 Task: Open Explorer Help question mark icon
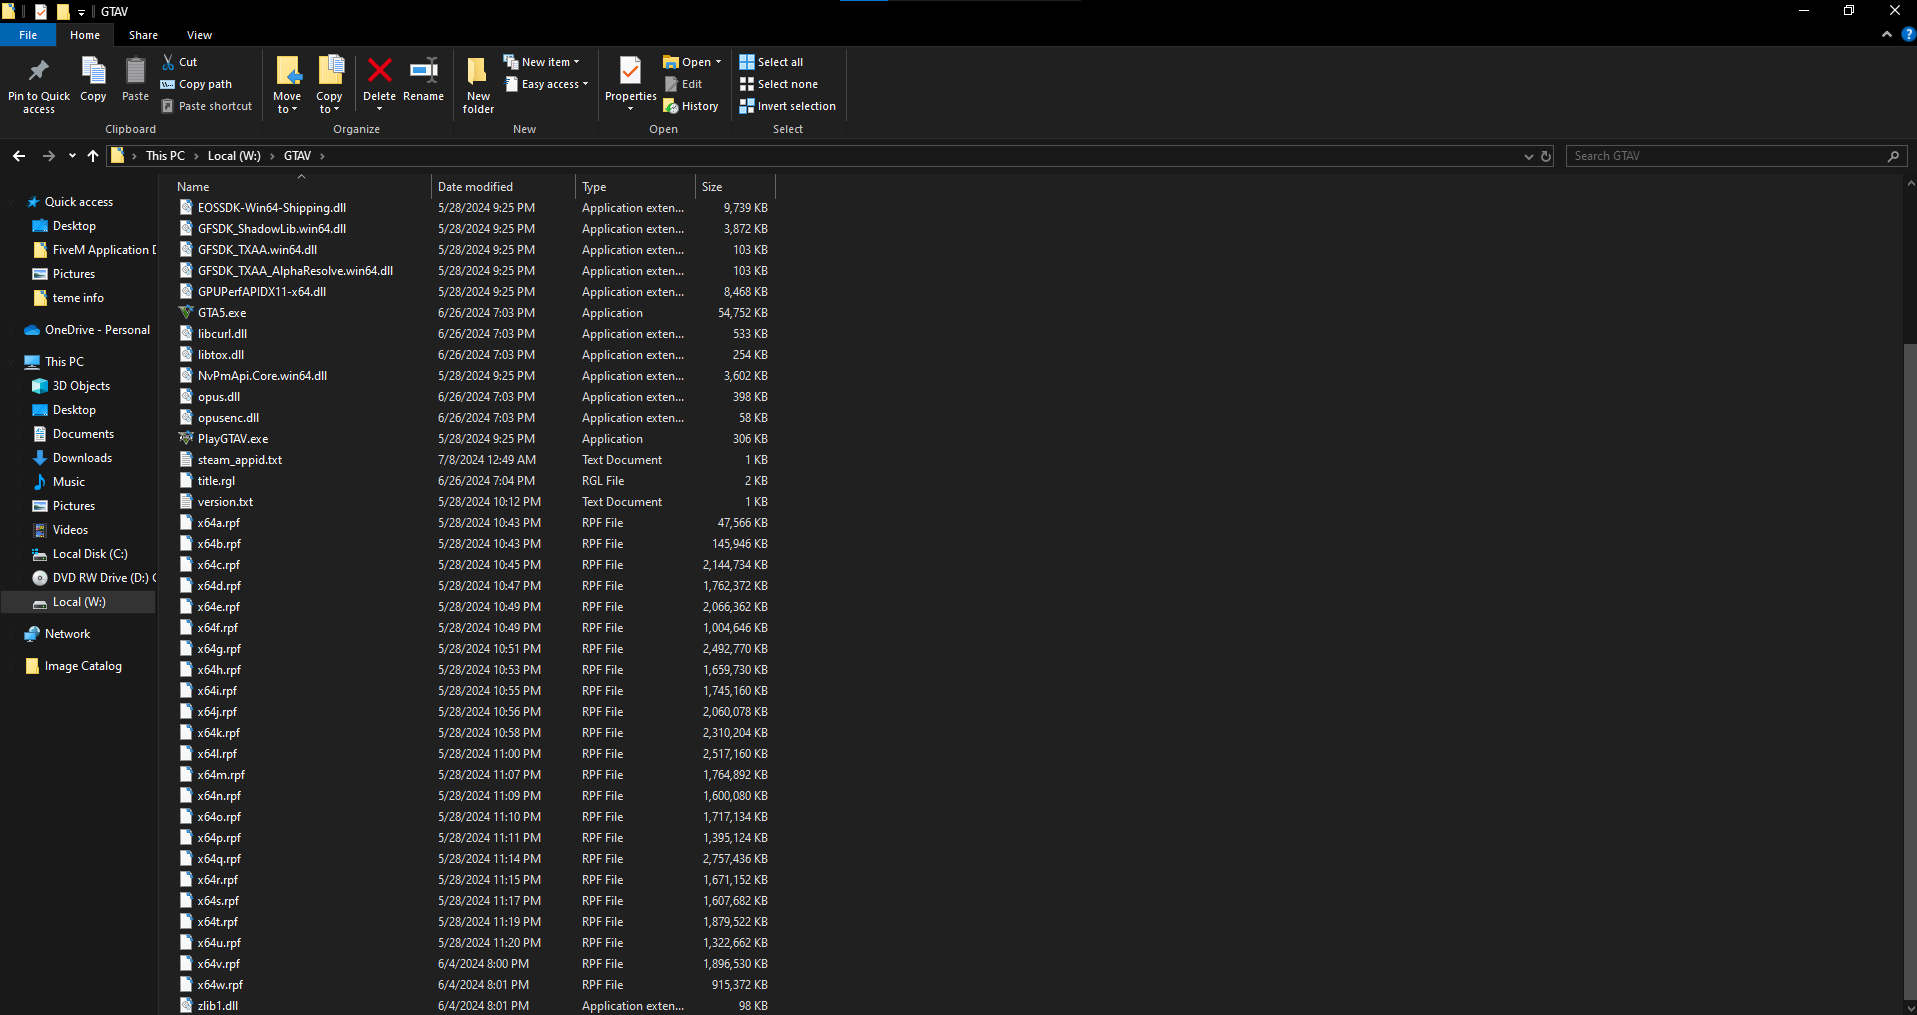tap(1907, 34)
